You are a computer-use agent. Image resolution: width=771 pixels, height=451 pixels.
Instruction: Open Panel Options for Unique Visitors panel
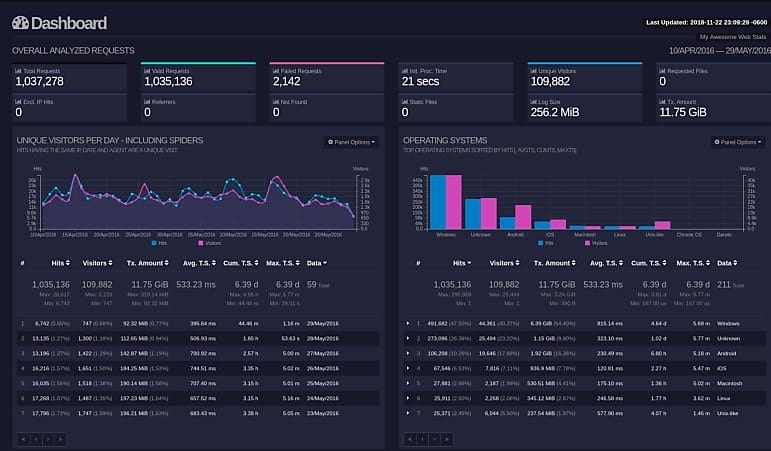coord(351,142)
